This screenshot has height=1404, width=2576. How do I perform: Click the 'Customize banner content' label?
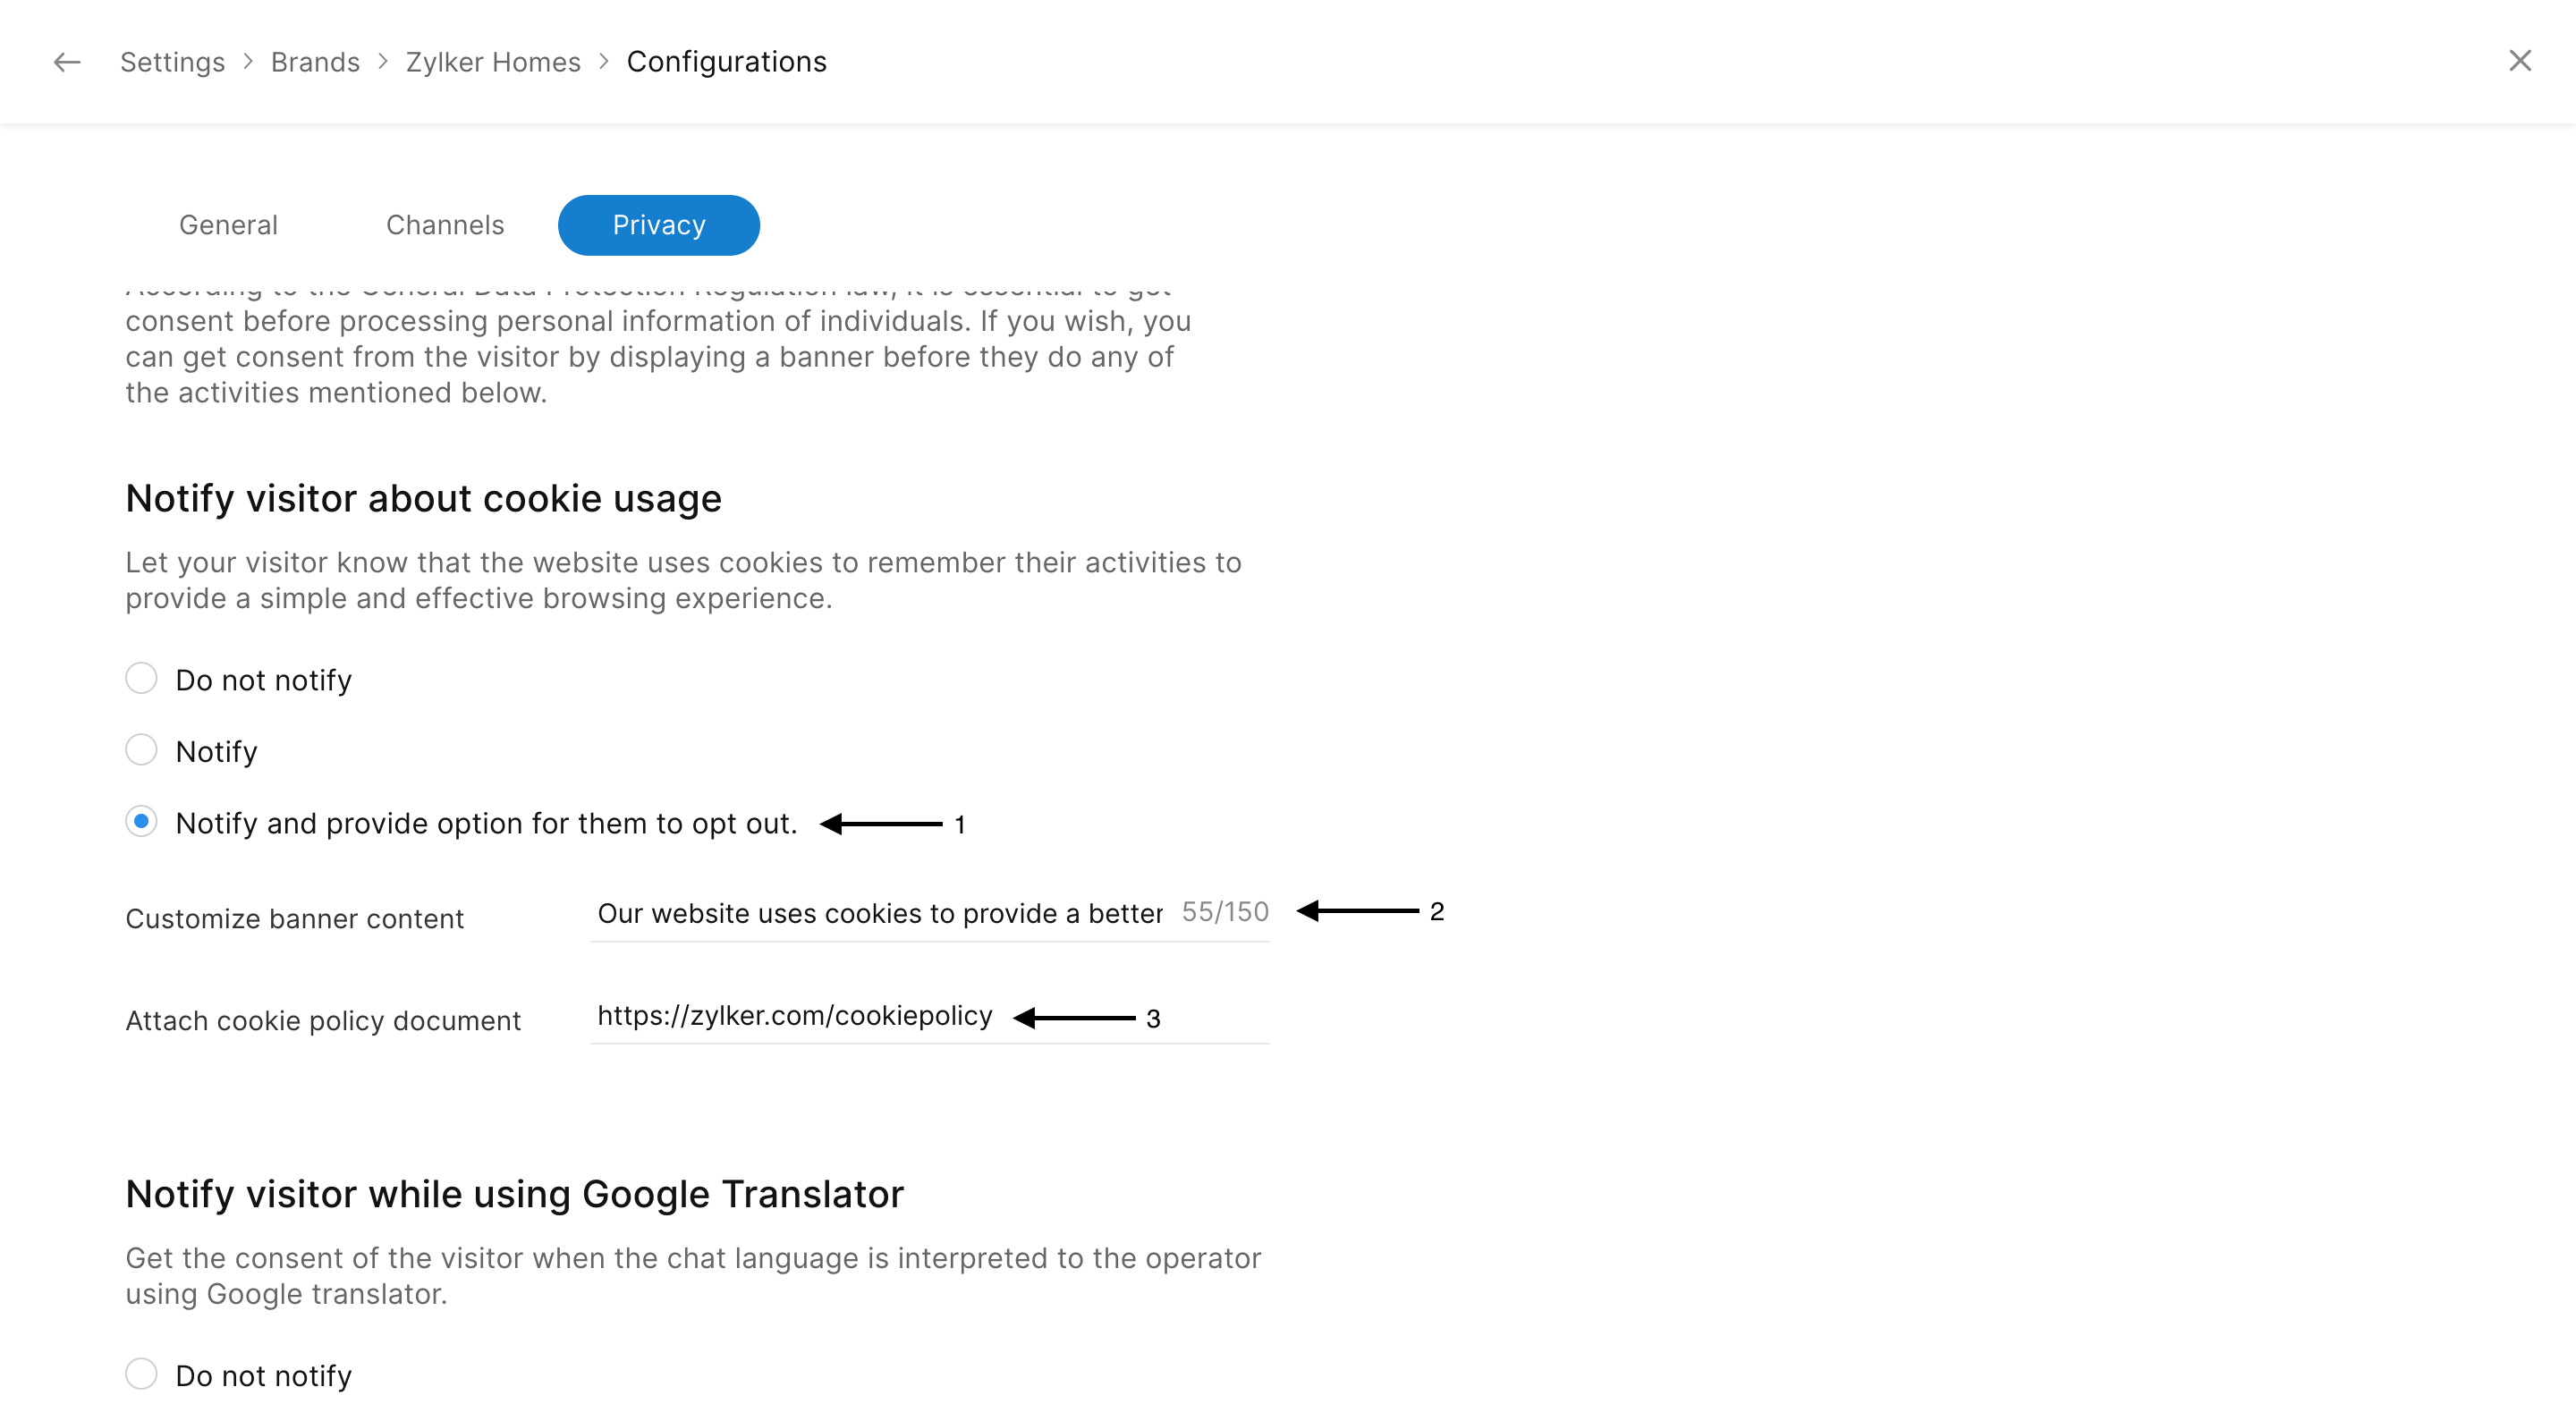pyautogui.click(x=294, y=919)
